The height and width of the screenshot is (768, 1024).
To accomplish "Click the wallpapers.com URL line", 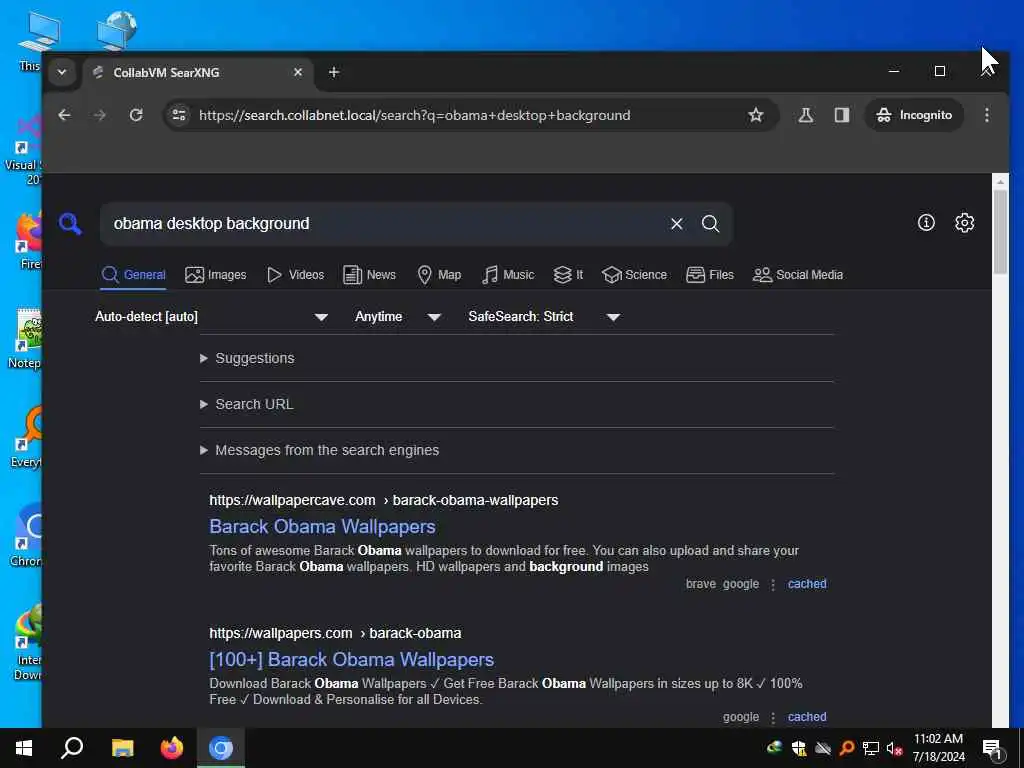I will tap(335, 633).
